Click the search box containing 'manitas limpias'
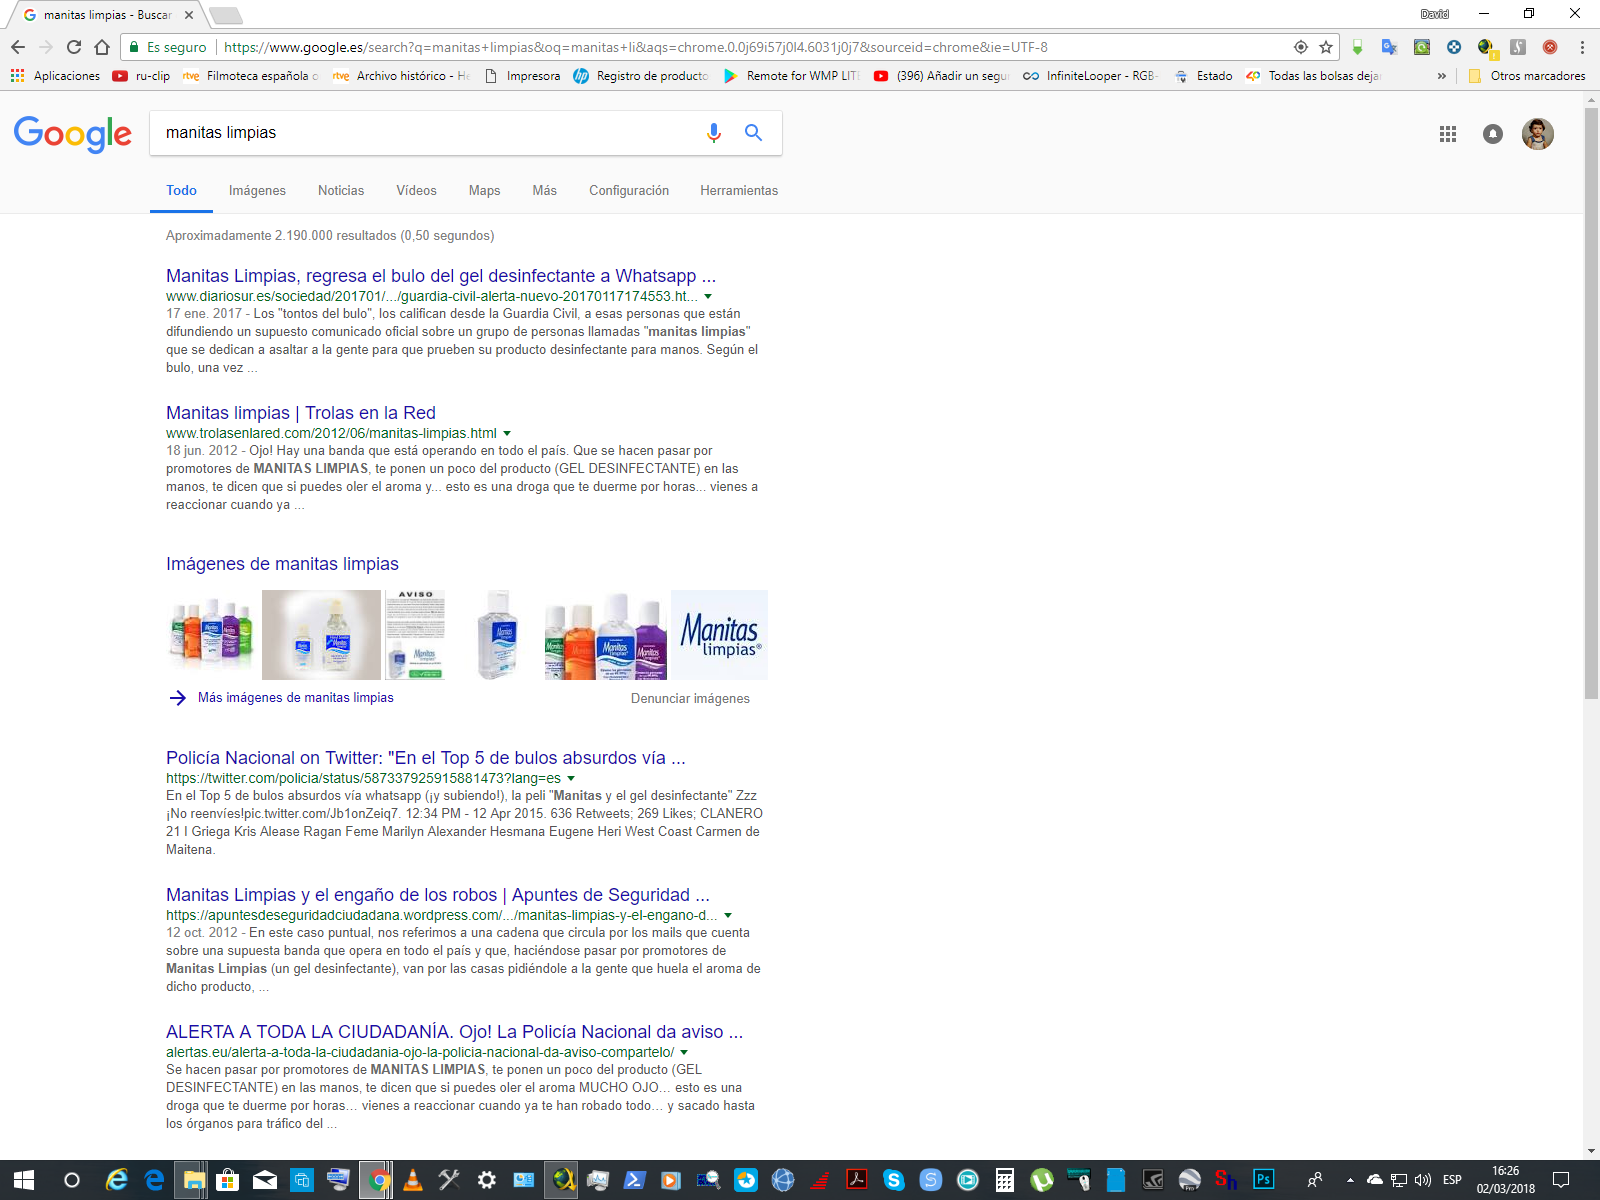 coord(420,133)
